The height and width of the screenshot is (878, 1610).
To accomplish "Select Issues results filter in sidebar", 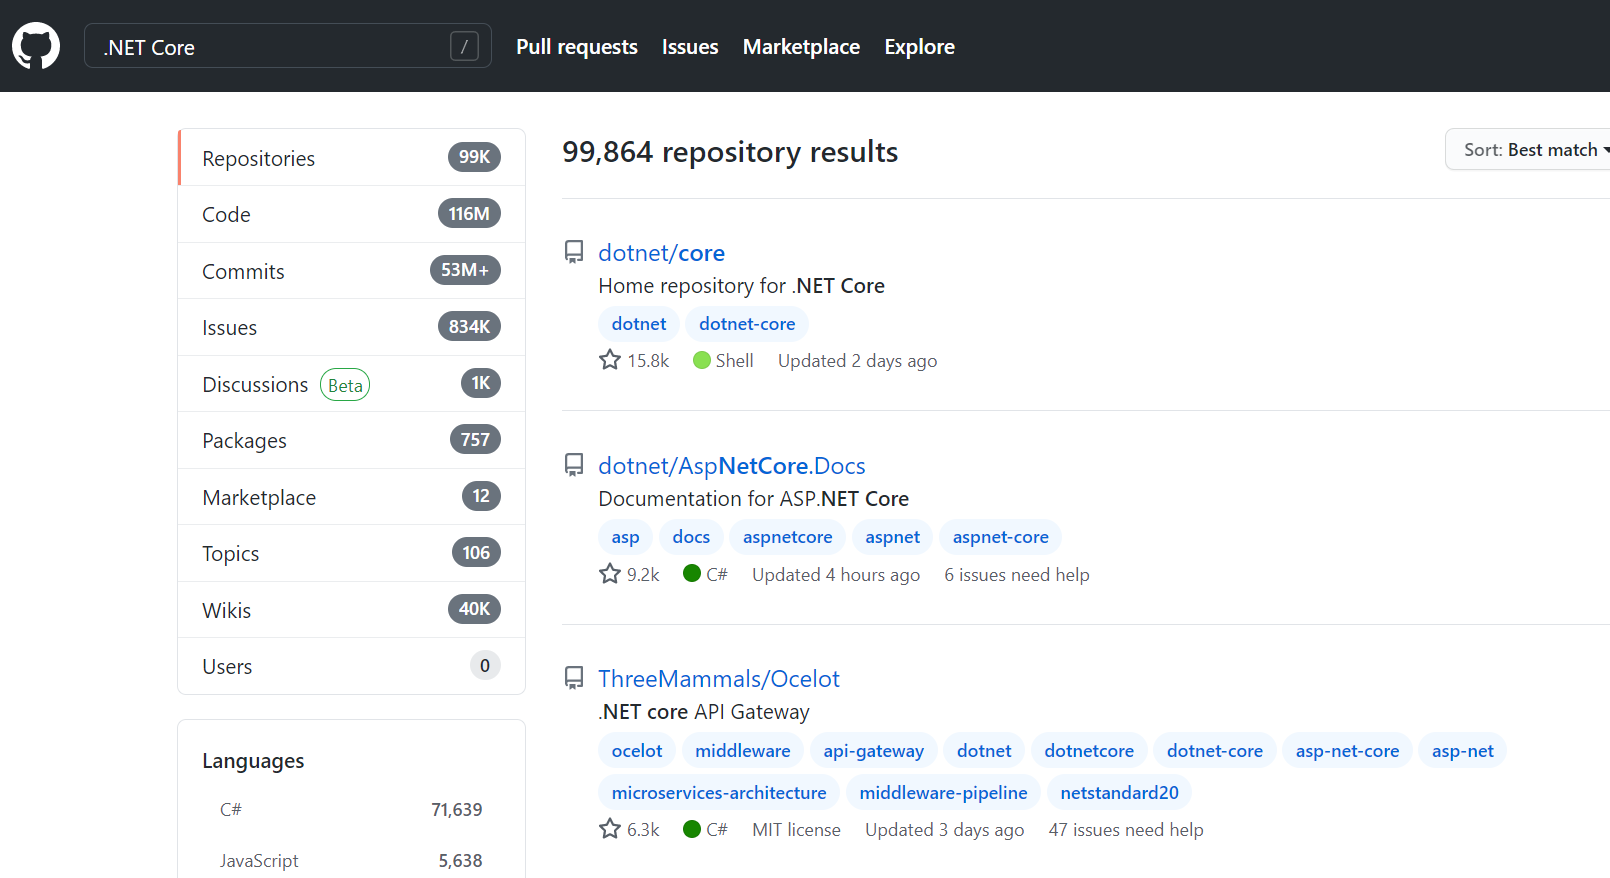I will (x=352, y=327).
